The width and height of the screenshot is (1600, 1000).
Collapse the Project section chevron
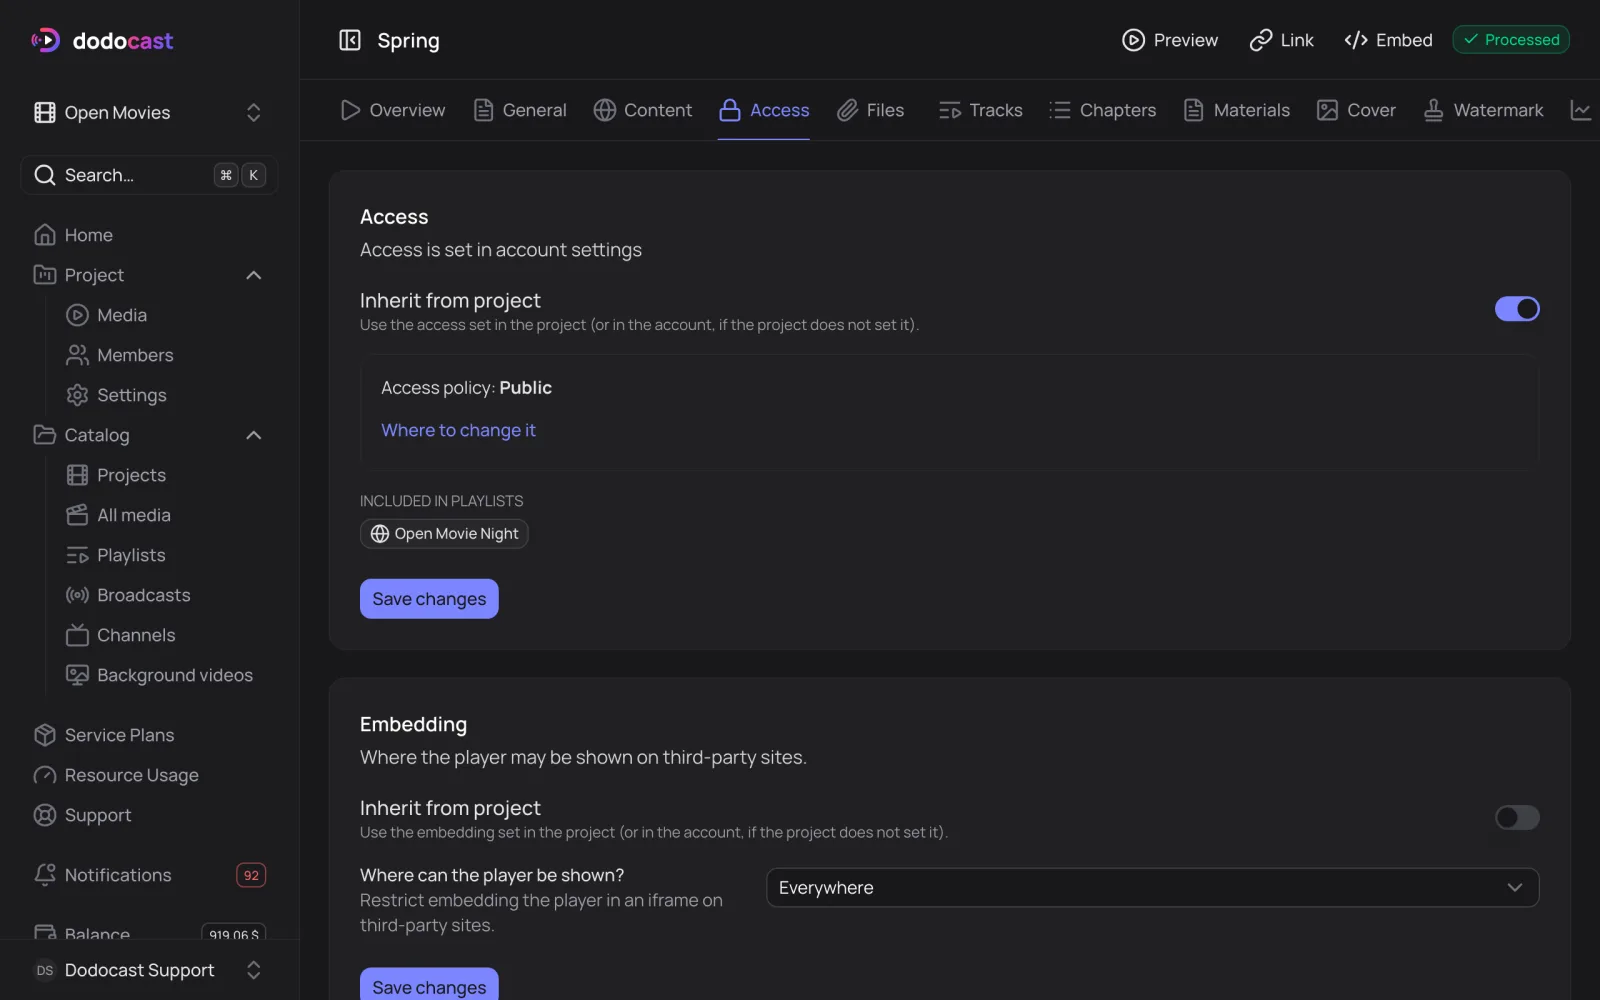254,275
